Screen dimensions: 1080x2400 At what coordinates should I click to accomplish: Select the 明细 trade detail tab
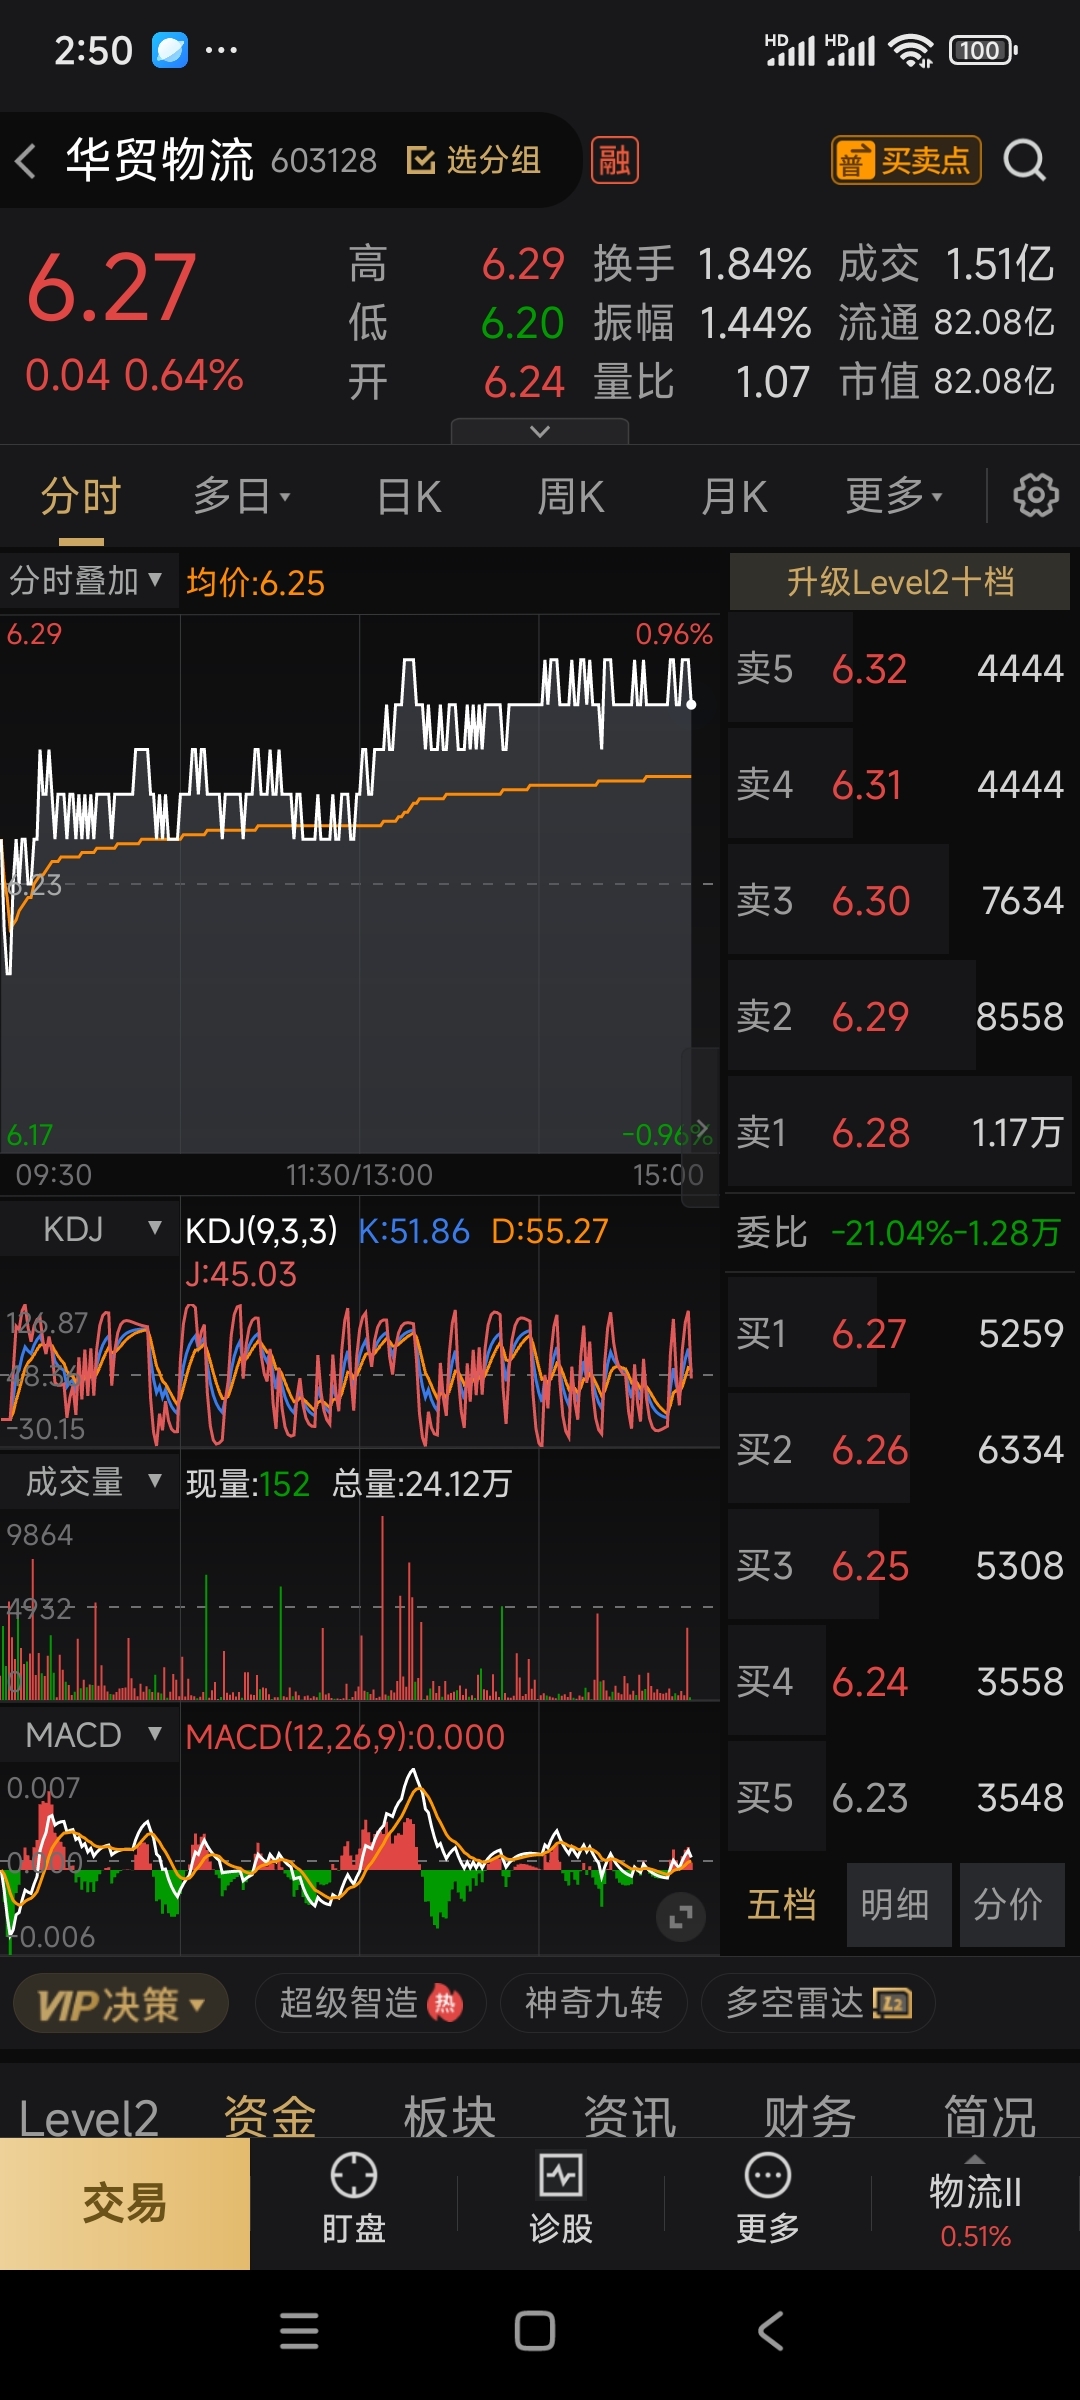click(x=898, y=1904)
